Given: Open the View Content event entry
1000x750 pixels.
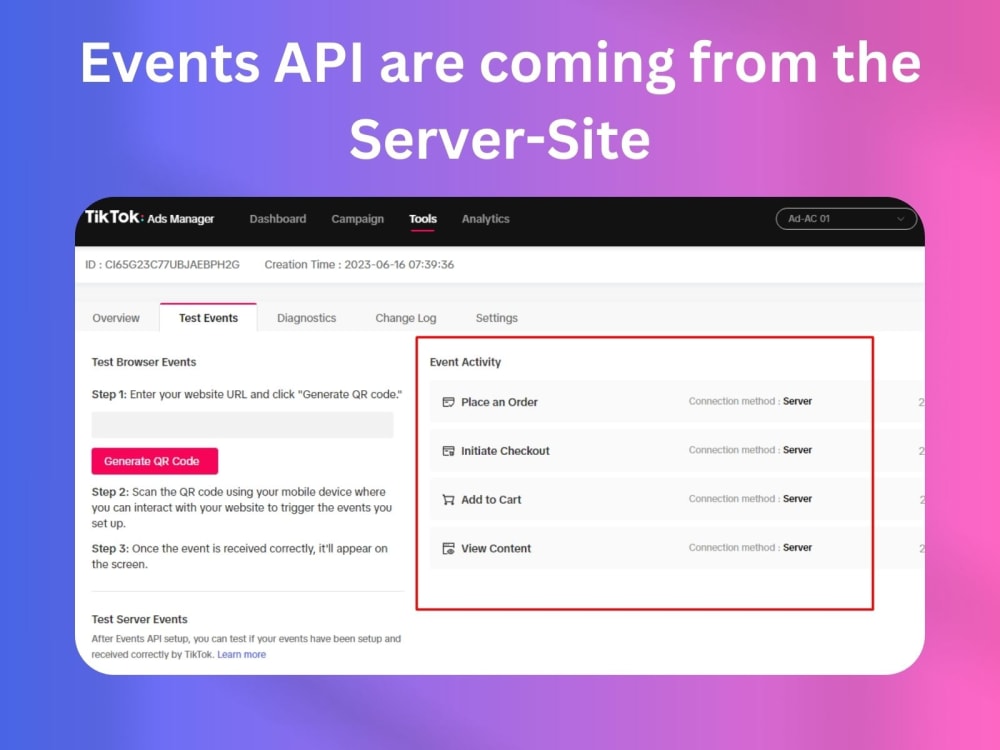Looking at the screenshot, I should (x=600, y=547).
